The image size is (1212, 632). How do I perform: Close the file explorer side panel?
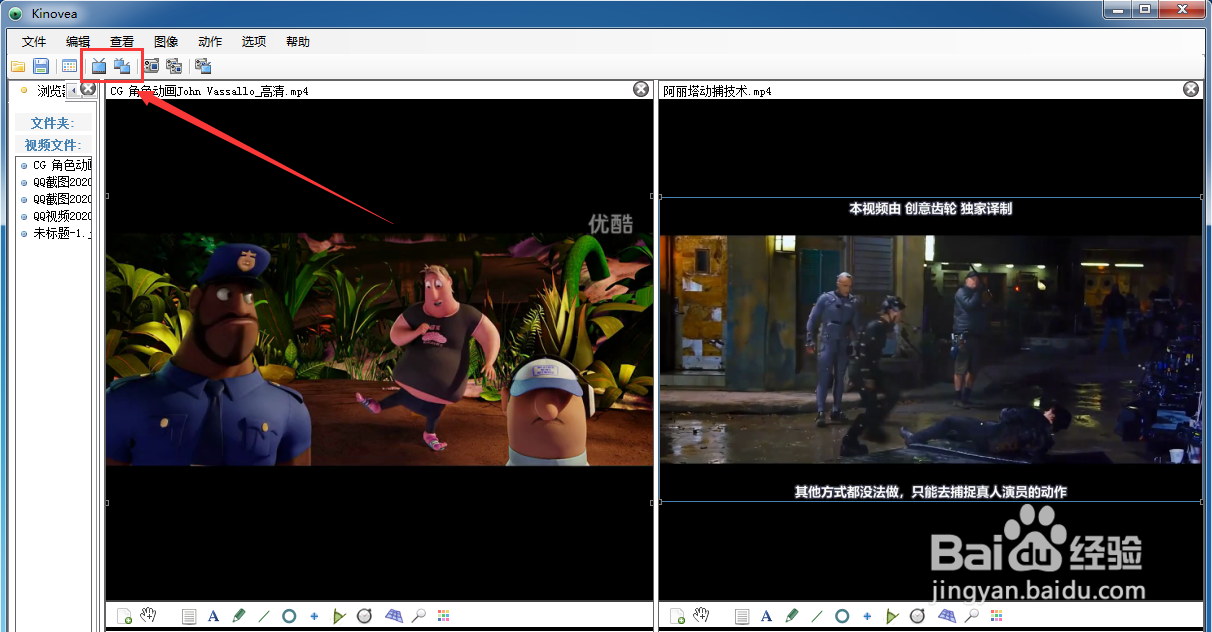click(x=88, y=89)
